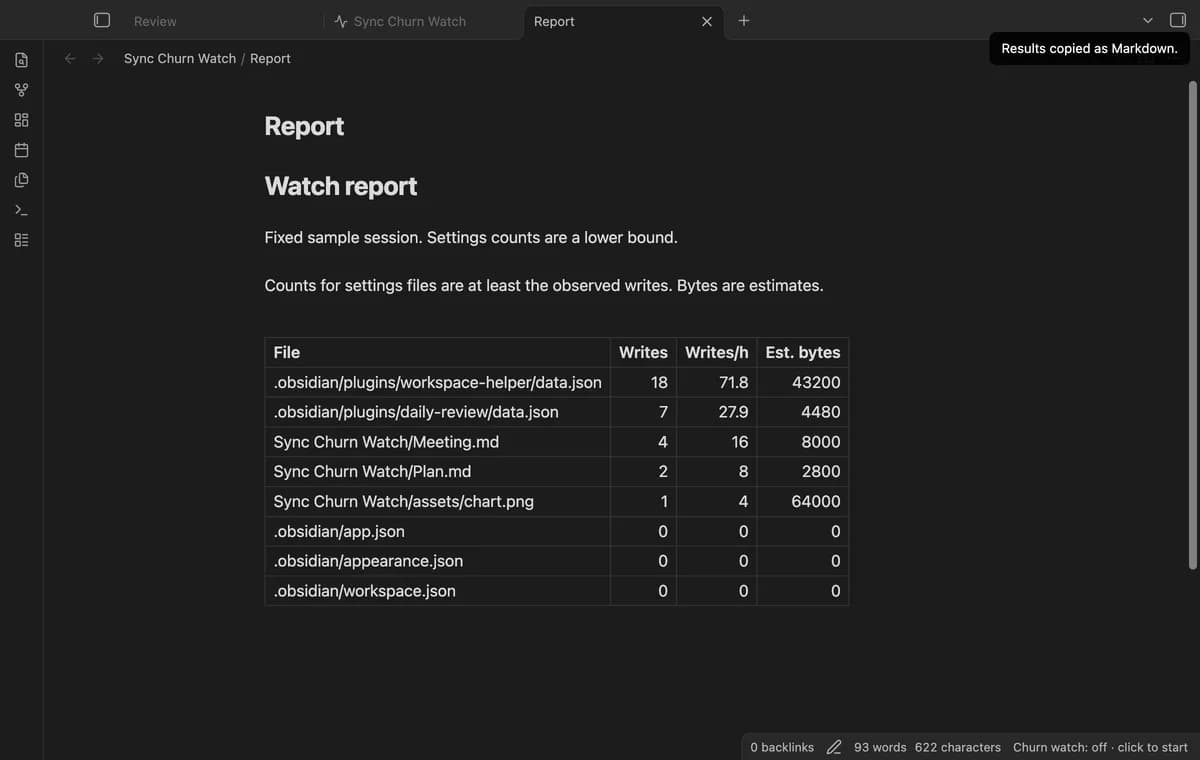This screenshot has height=760, width=1200.
Task: Dismiss the Results copied as Markdown notice
Action: [x=1089, y=48]
